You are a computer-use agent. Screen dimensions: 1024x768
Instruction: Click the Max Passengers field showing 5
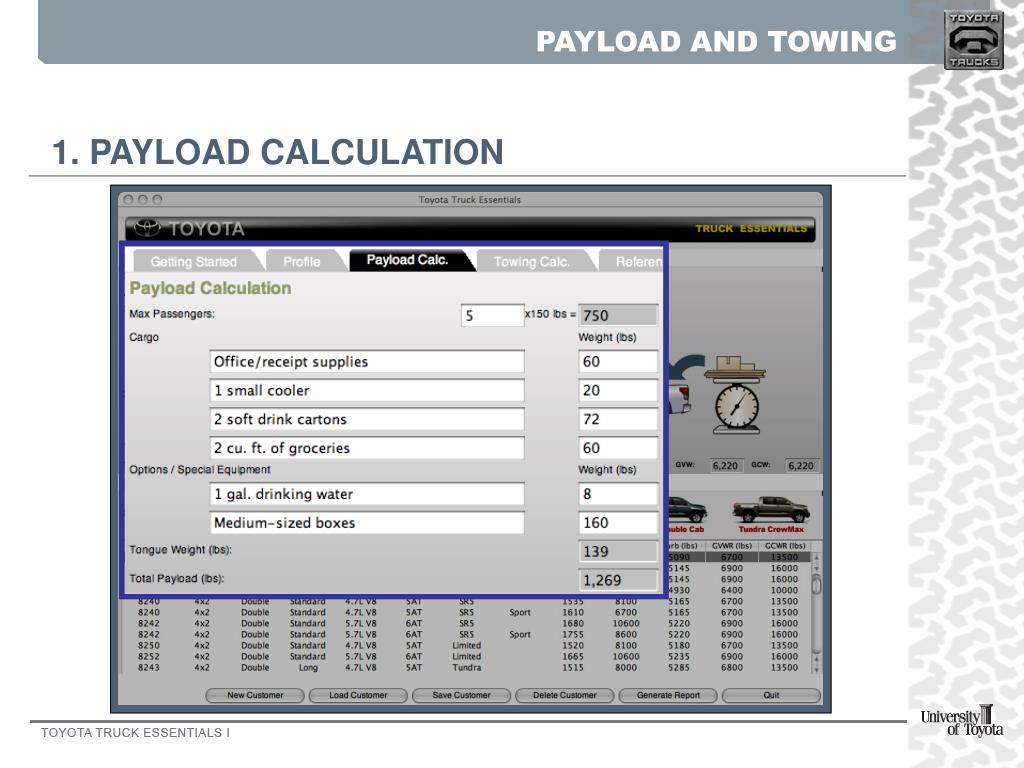(492, 316)
